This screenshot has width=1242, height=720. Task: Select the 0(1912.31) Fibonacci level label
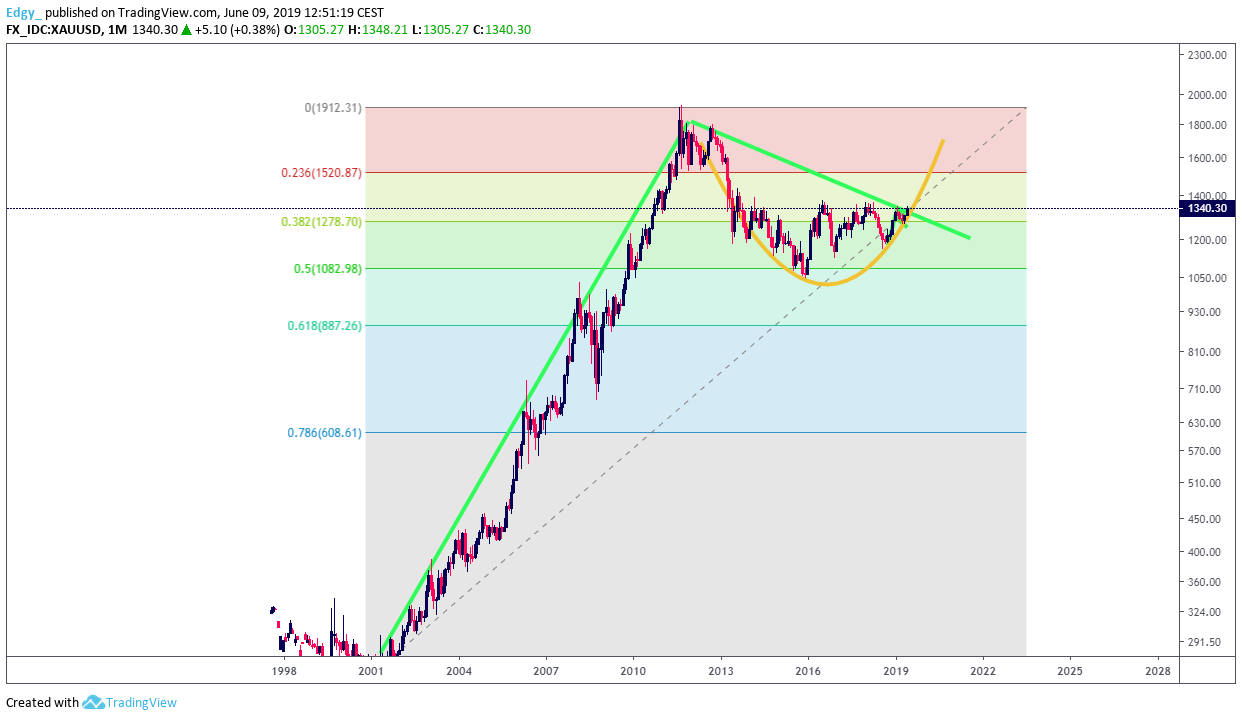pos(333,108)
